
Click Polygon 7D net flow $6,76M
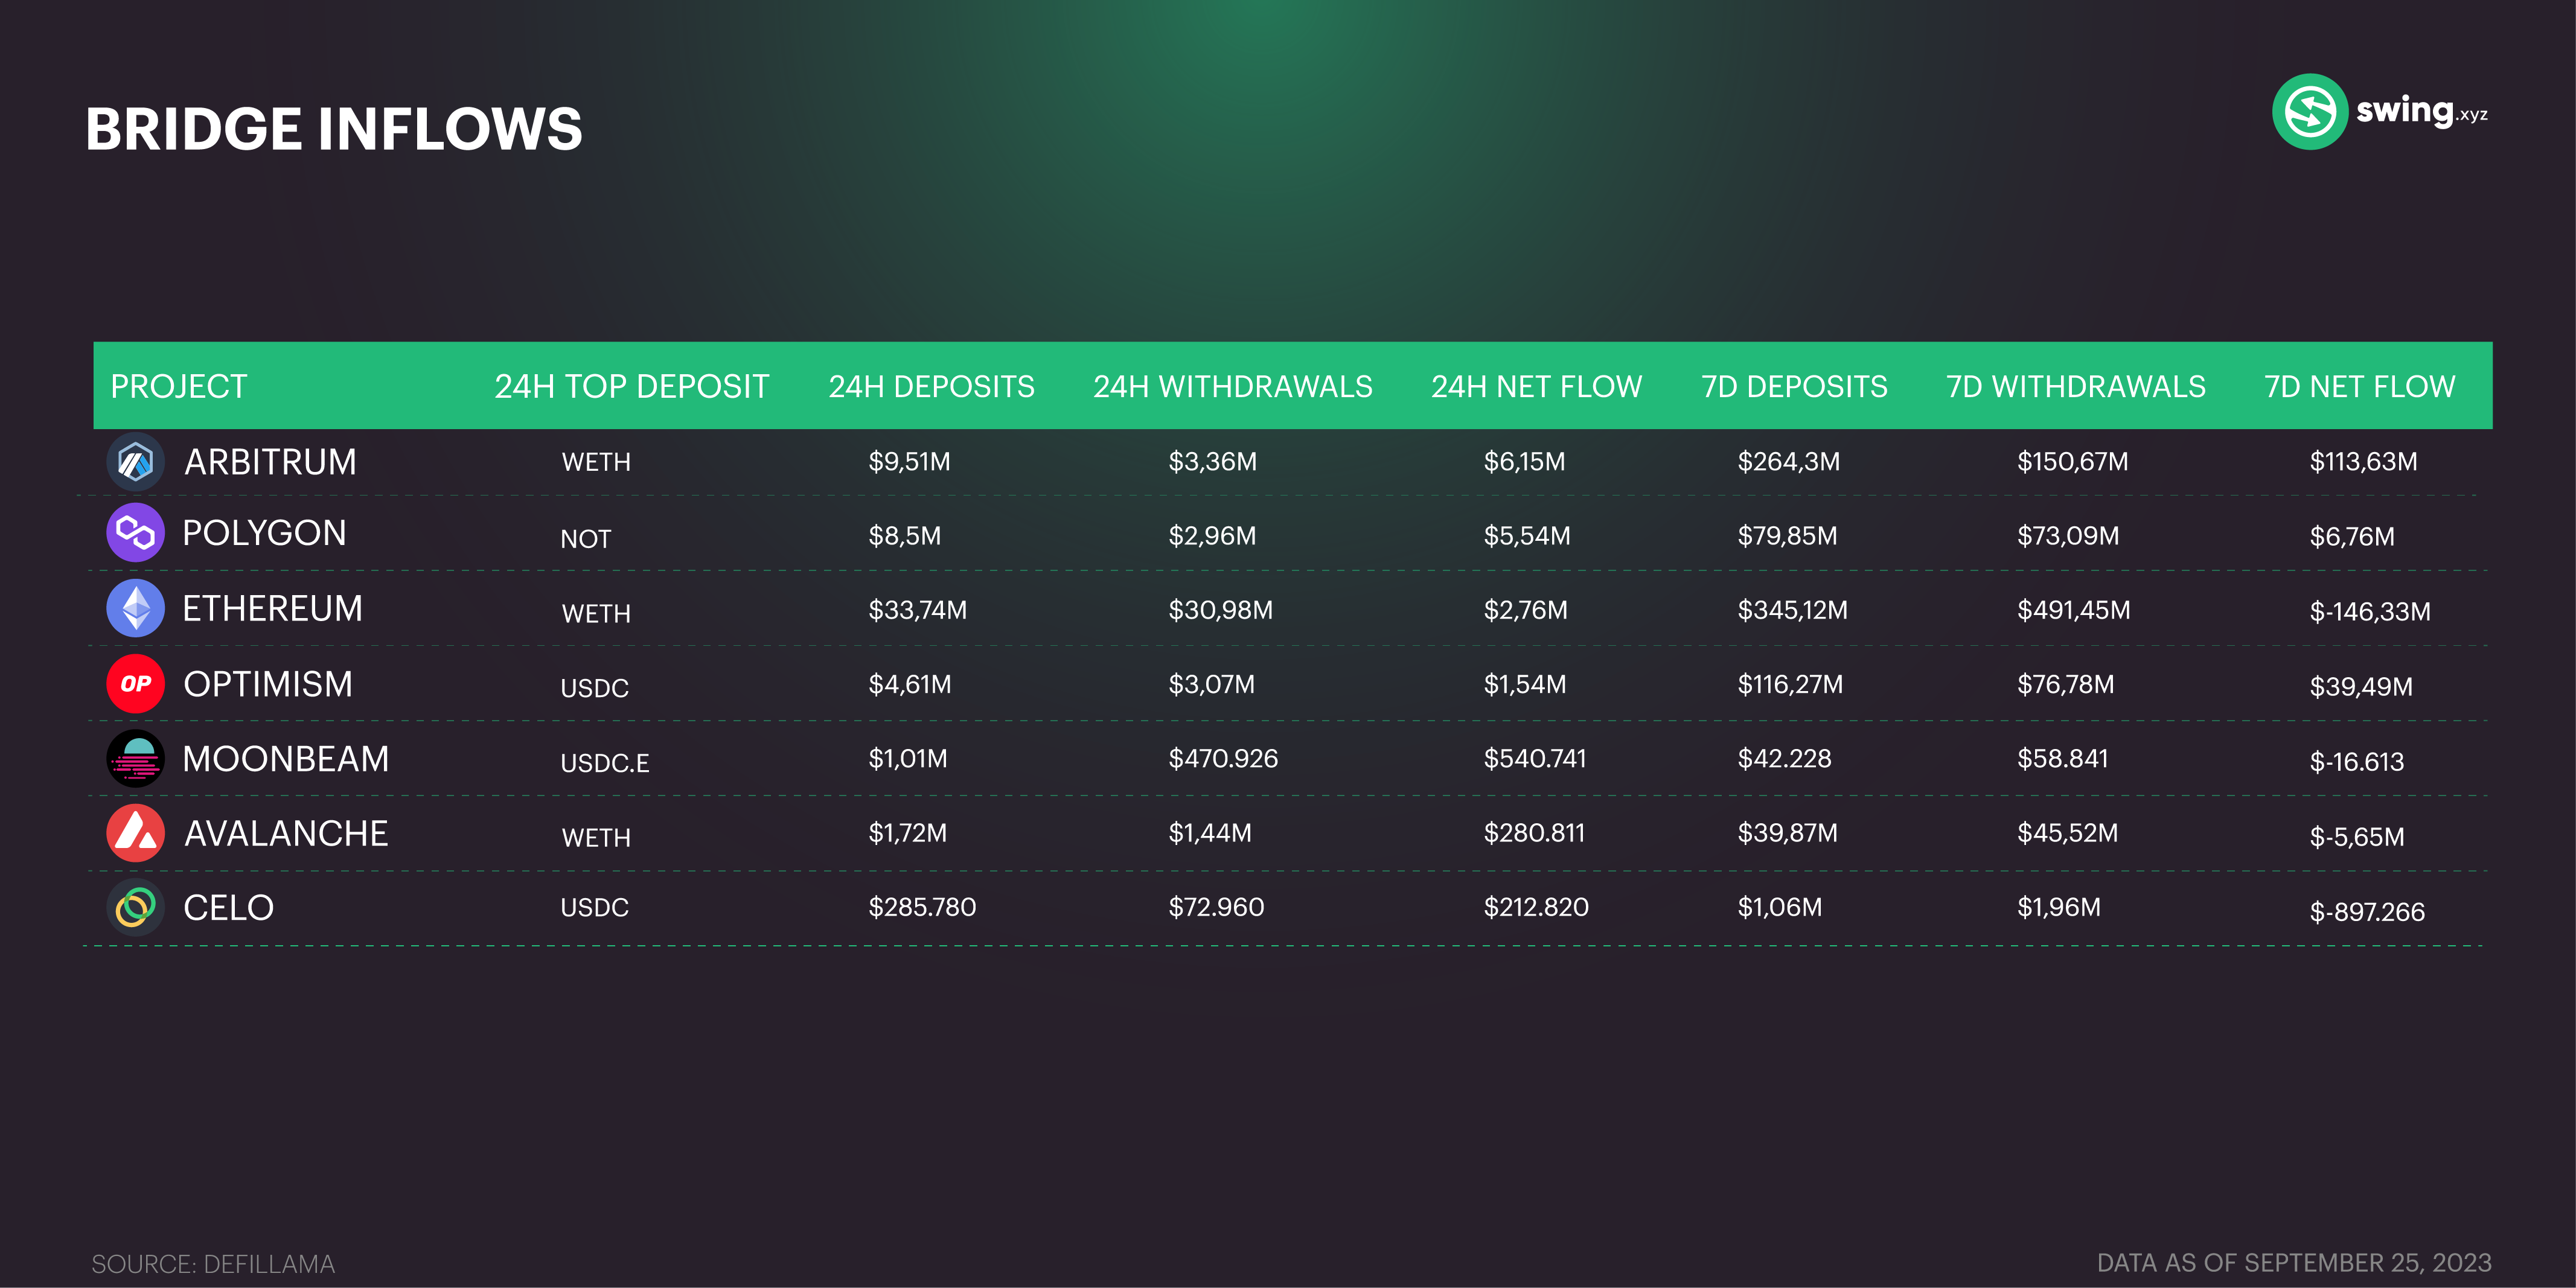pos(2353,537)
